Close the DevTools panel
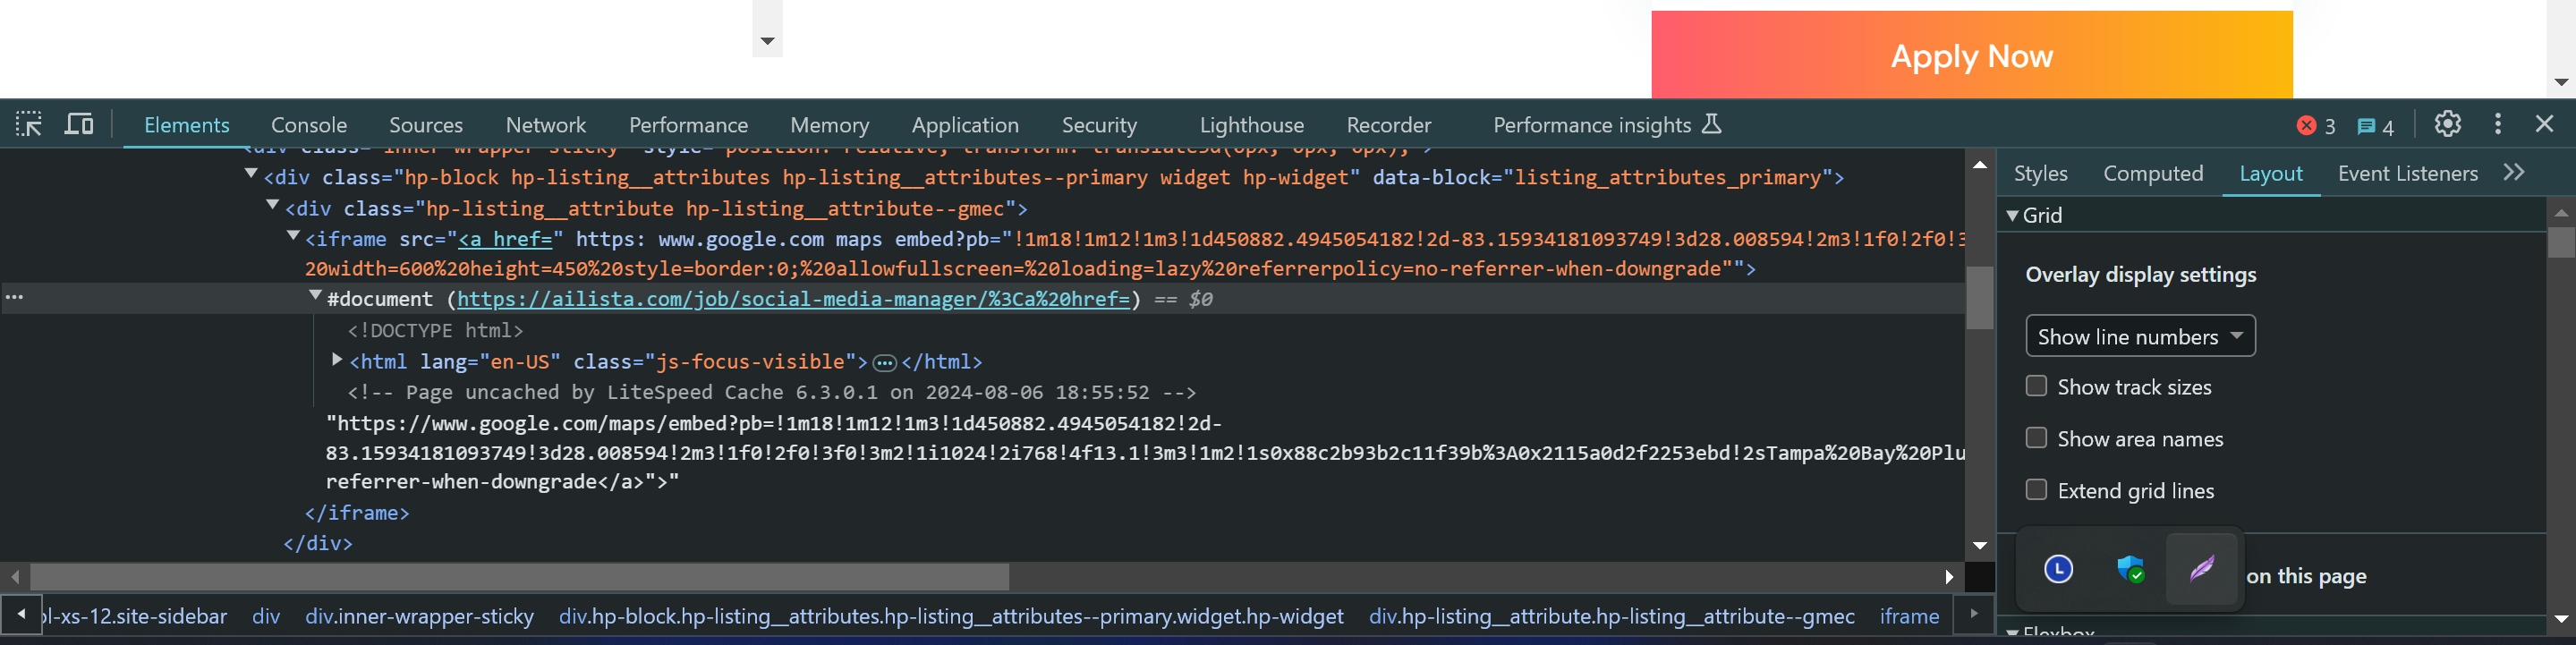2576x645 pixels. point(2545,124)
